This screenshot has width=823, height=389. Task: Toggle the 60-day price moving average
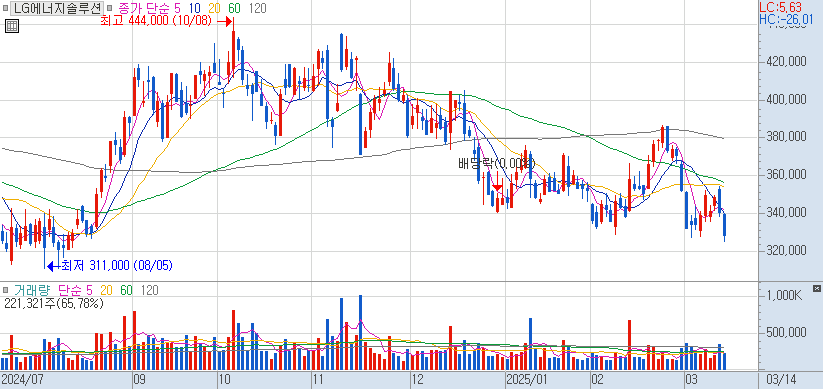tap(234, 8)
